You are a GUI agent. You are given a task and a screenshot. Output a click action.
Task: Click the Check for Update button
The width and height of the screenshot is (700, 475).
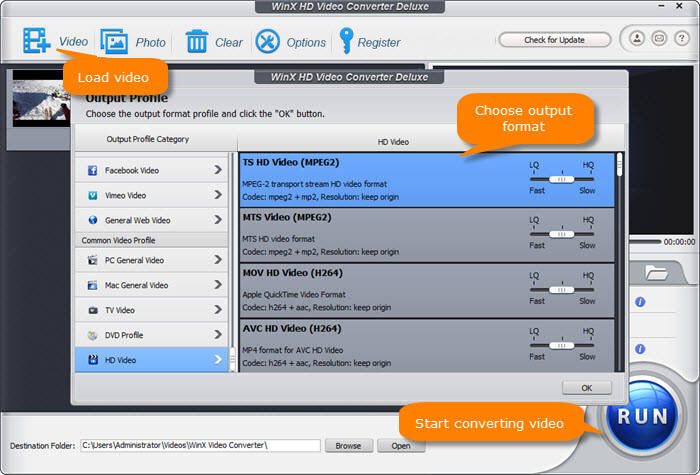554,40
